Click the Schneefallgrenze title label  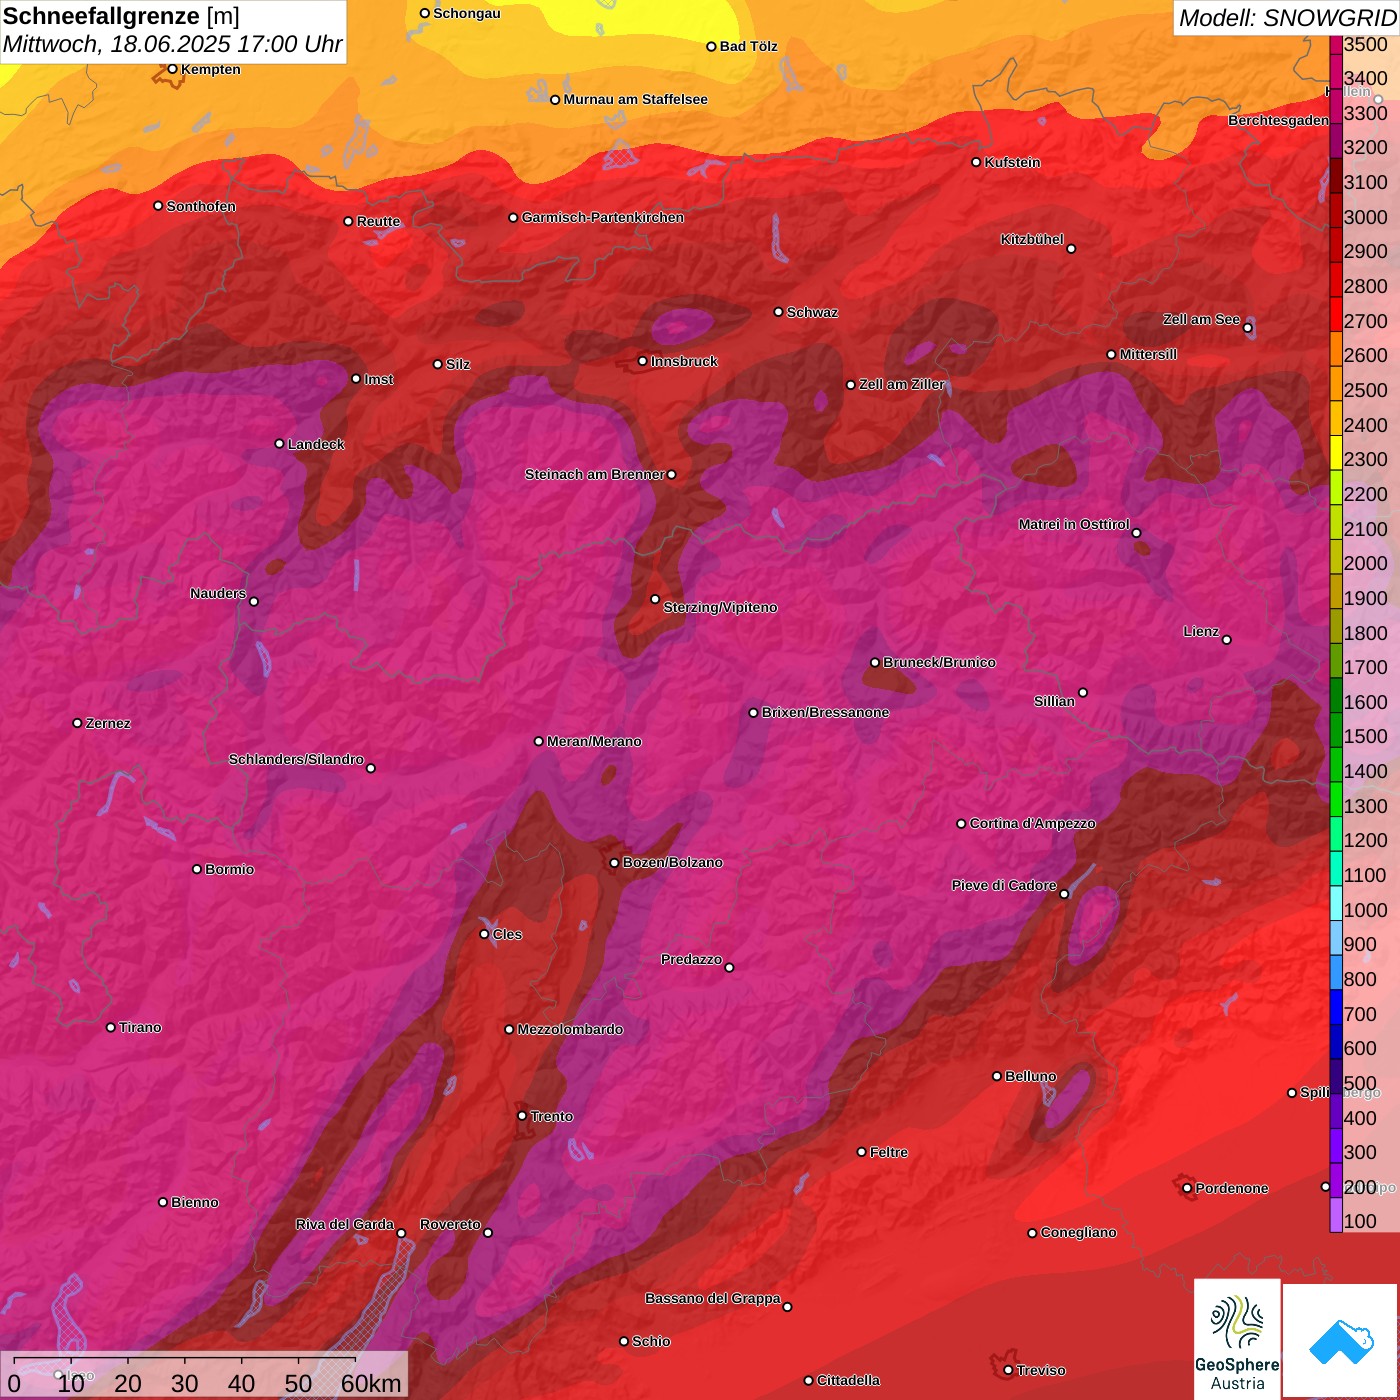click(x=101, y=16)
